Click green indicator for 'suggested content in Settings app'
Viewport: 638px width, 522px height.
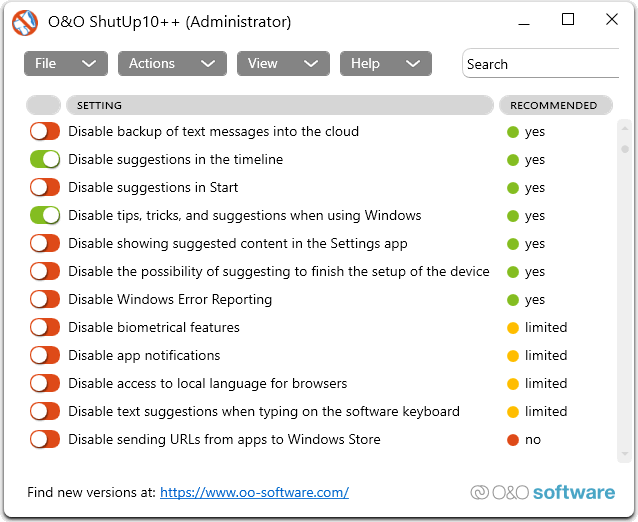click(x=513, y=244)
